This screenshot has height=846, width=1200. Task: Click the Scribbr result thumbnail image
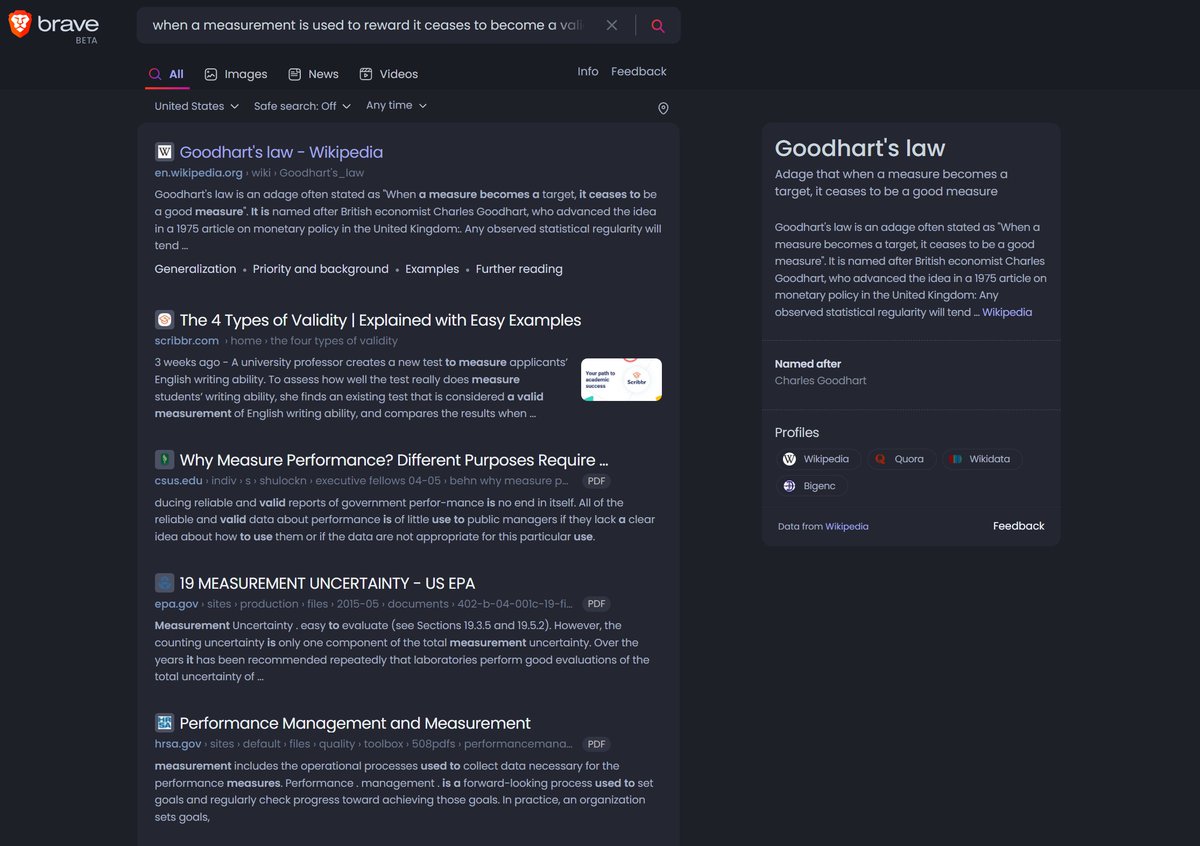pos(621,380)
